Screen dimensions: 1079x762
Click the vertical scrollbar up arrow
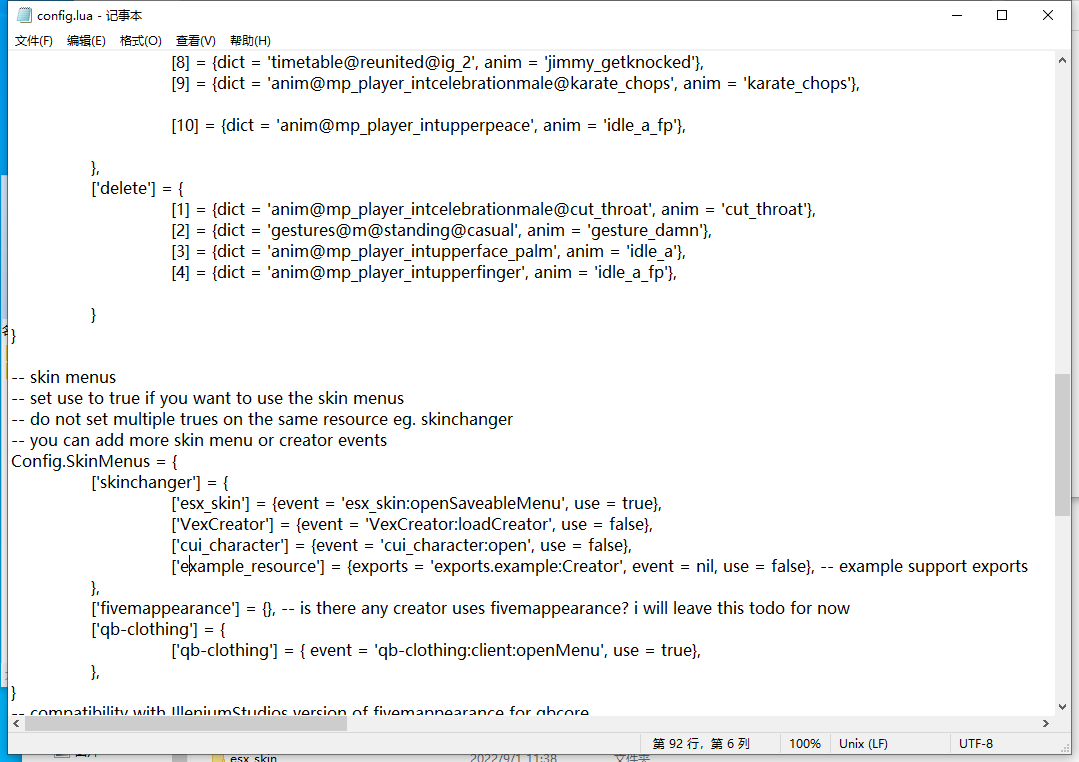(x=1064, y=59)
